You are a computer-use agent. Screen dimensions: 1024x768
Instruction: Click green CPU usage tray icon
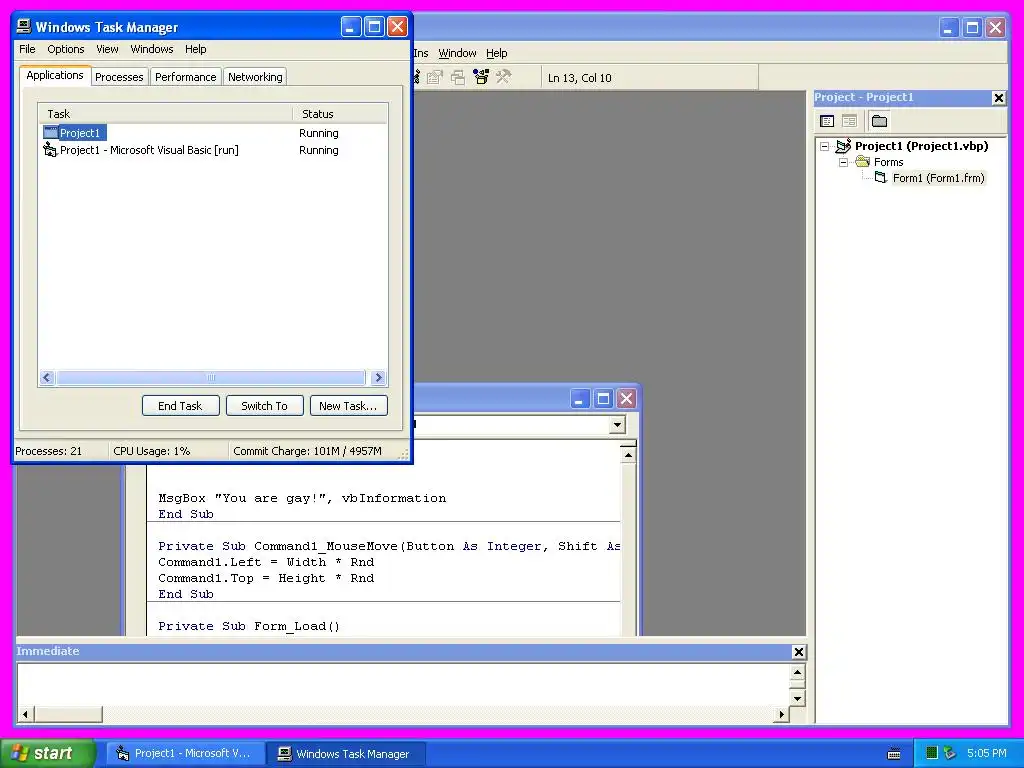pyautogui.click(x=932, y=753)
